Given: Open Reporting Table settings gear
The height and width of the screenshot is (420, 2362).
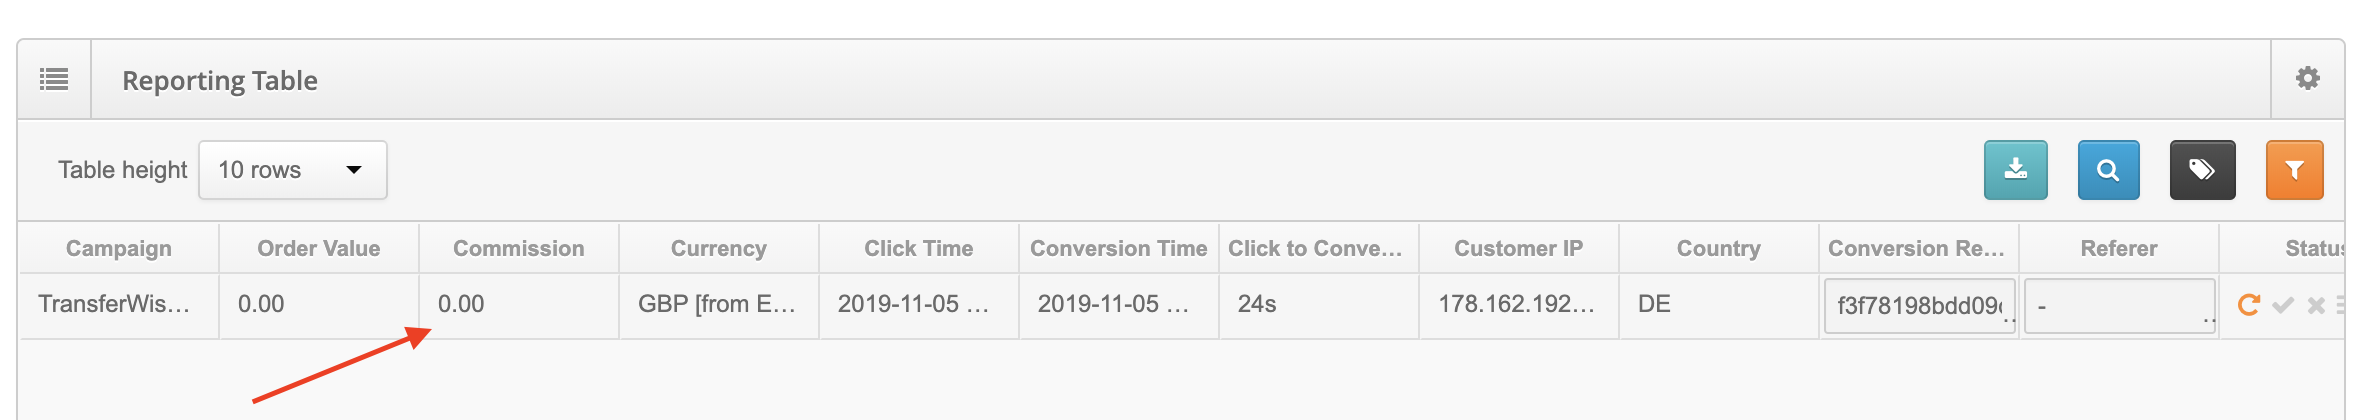Looking at the screenshot, I should tap(2307, 79).
